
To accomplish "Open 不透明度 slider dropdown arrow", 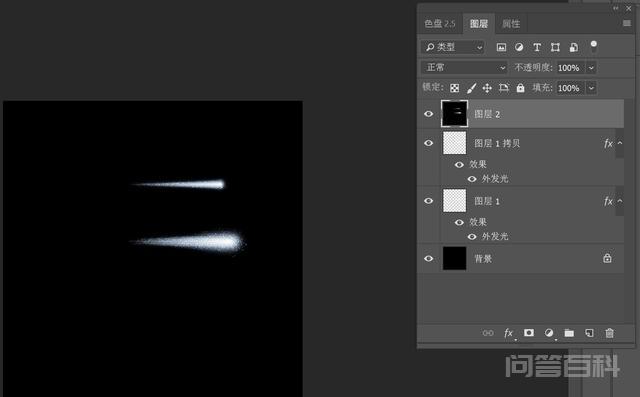I will [x=591, y=68].
